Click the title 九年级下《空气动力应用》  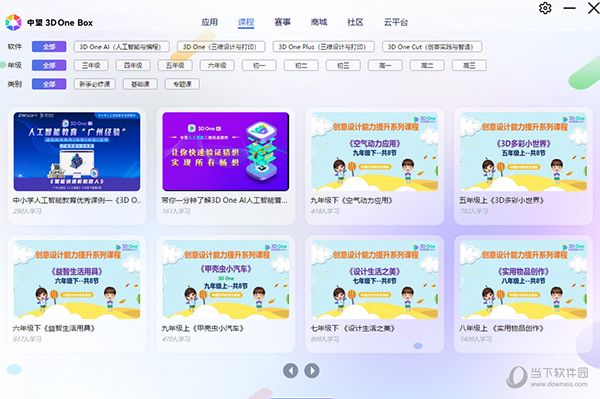coord(351,200)
